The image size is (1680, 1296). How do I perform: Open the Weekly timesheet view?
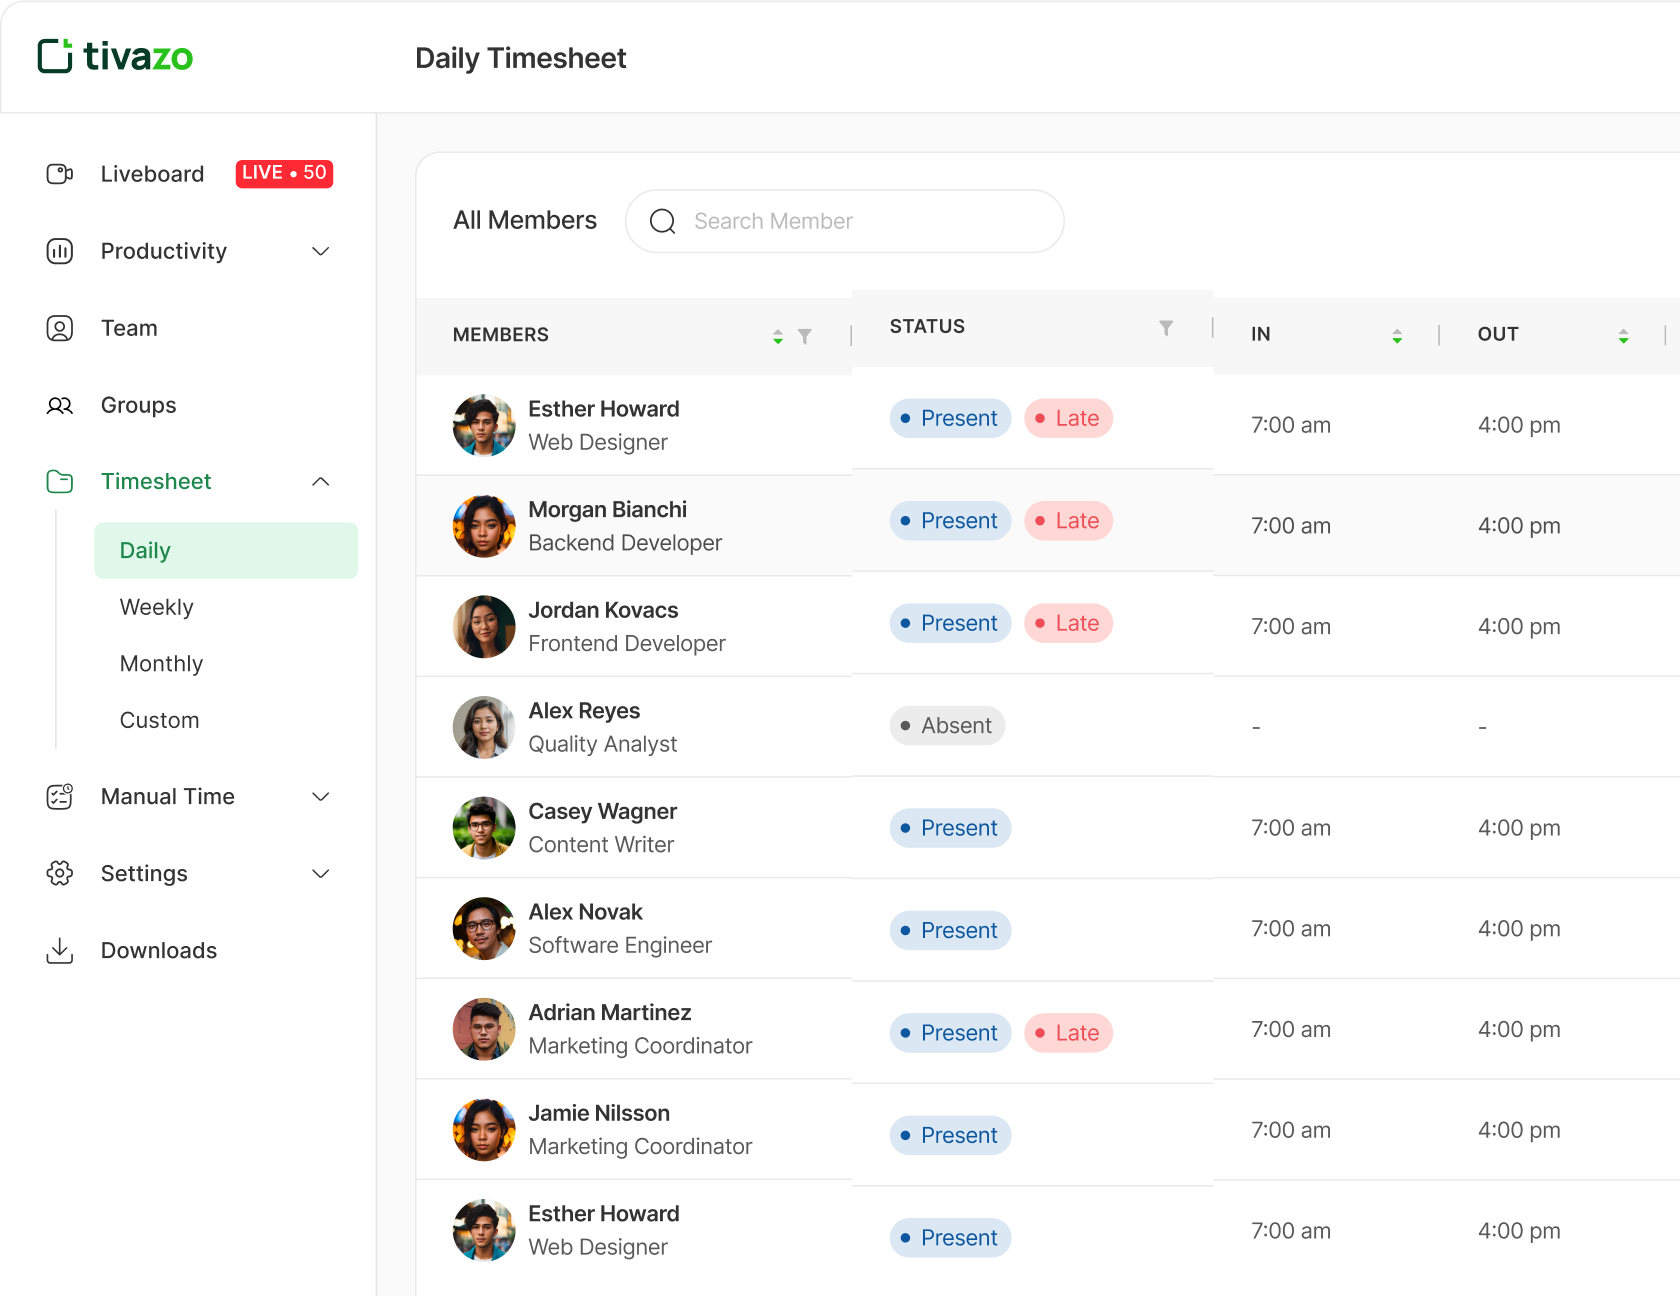click(157, 607)
